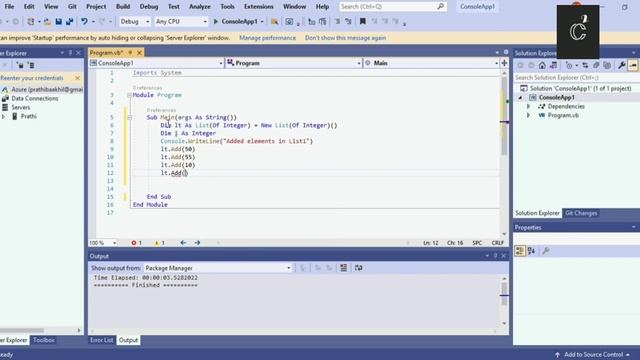The height and width of the screenshot is (360, 640).
Task: Open the Main member dropdown
Action: click(431, 63)
